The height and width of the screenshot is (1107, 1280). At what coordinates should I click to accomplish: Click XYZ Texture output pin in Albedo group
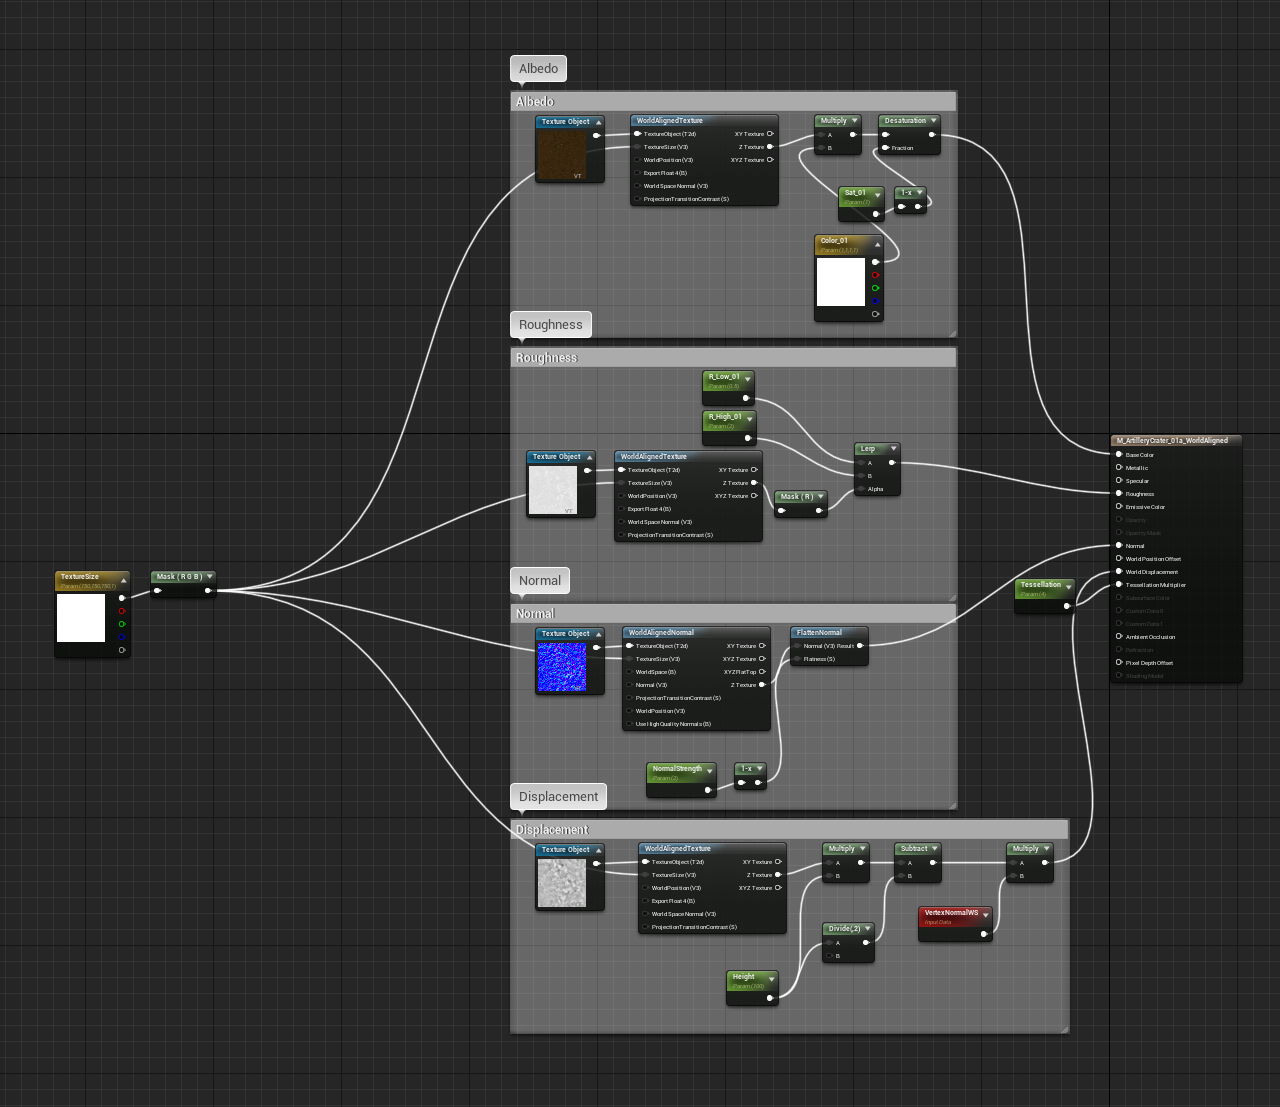click(770, 160)
